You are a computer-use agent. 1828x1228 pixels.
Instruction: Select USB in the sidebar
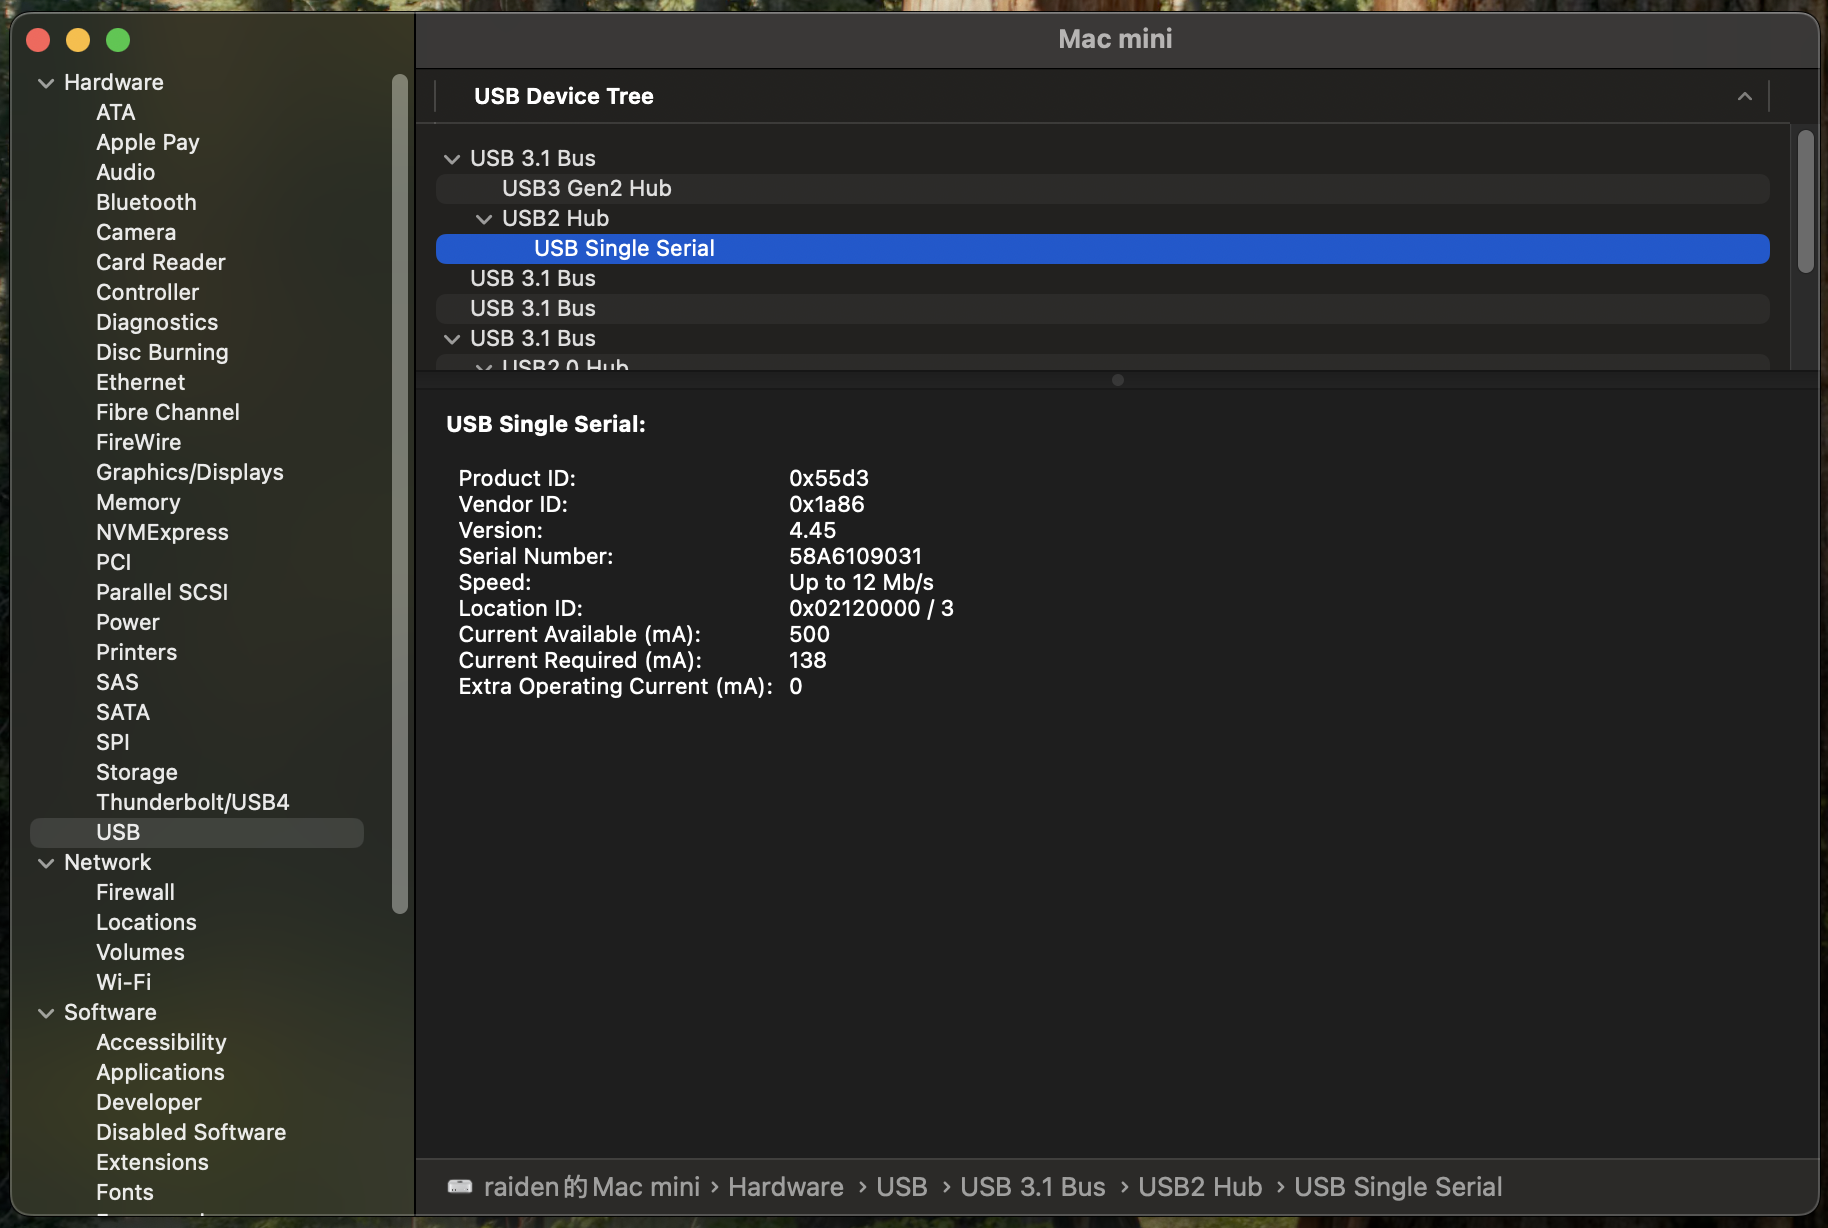(x=197, y=833)
